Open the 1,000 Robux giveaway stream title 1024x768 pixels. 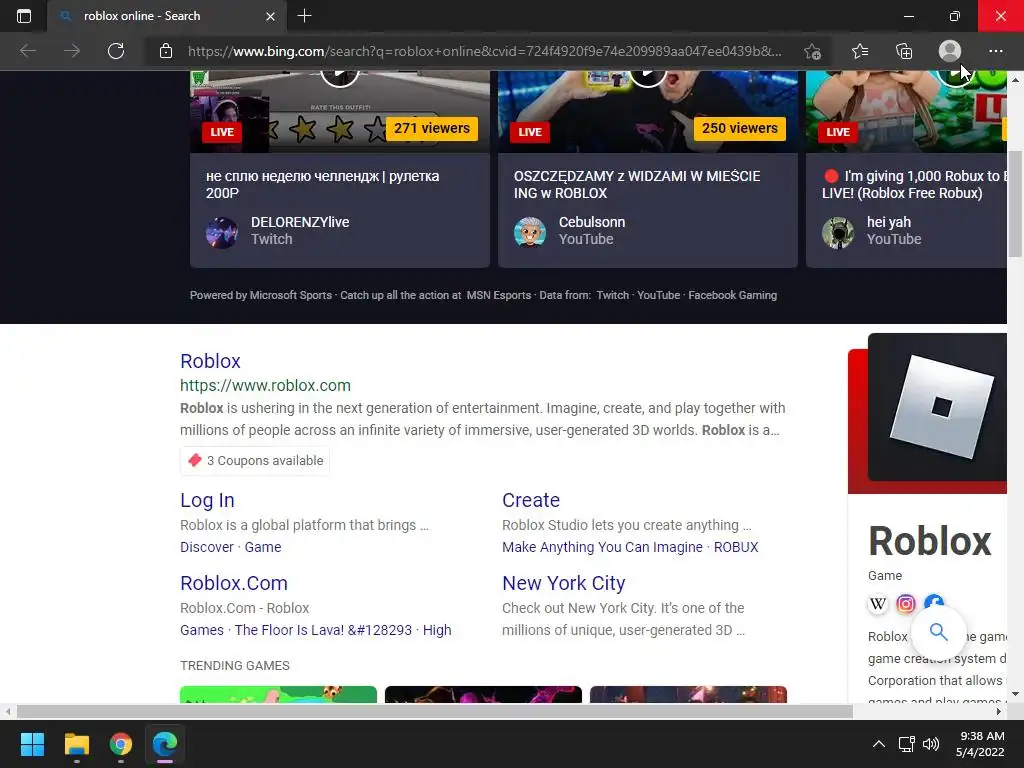[x=914, y=184]
